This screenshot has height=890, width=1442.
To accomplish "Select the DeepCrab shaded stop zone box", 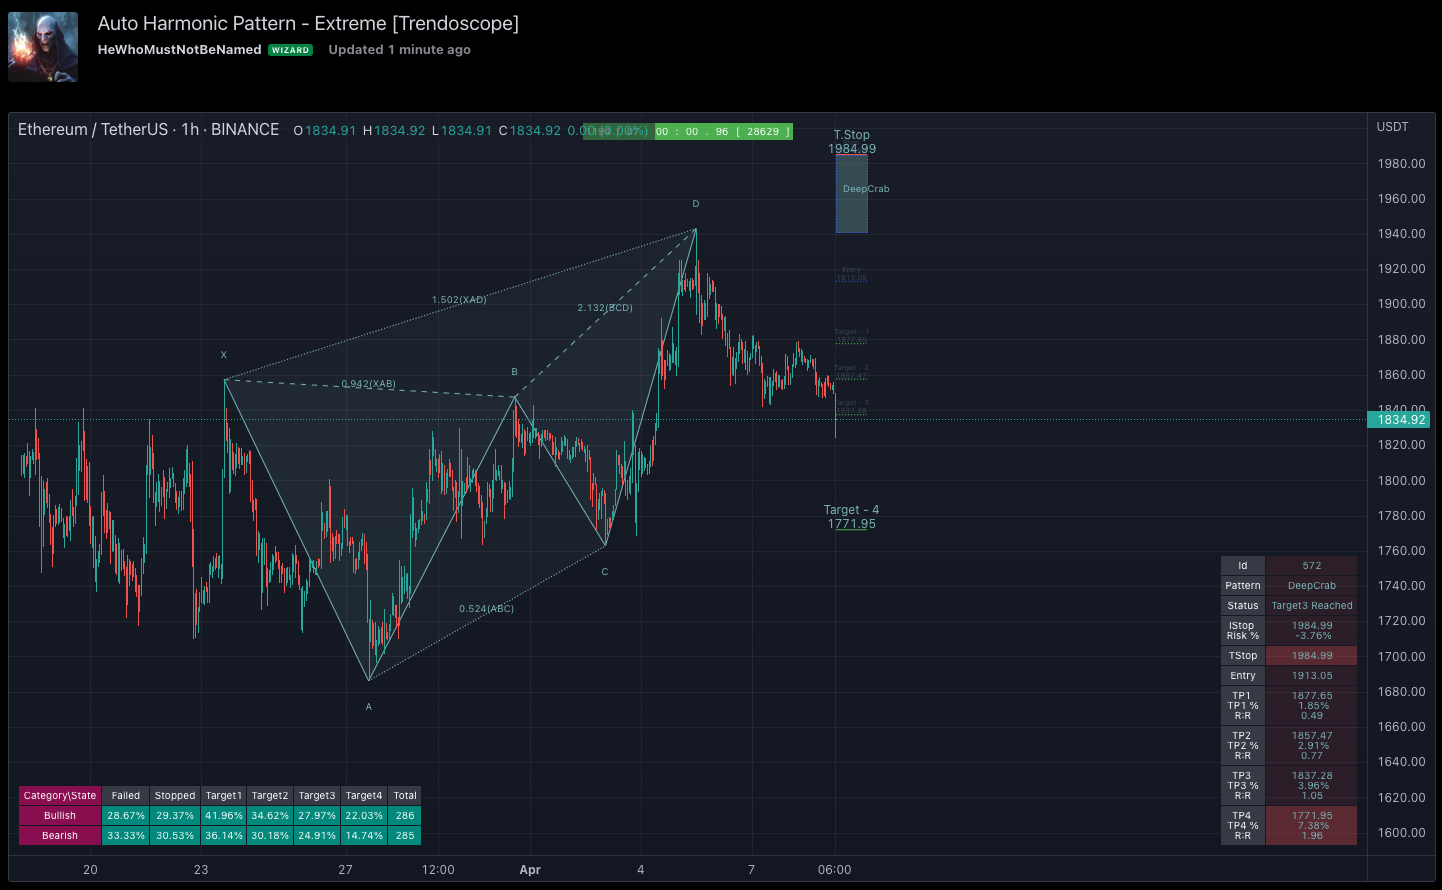I will coord(852,194).
